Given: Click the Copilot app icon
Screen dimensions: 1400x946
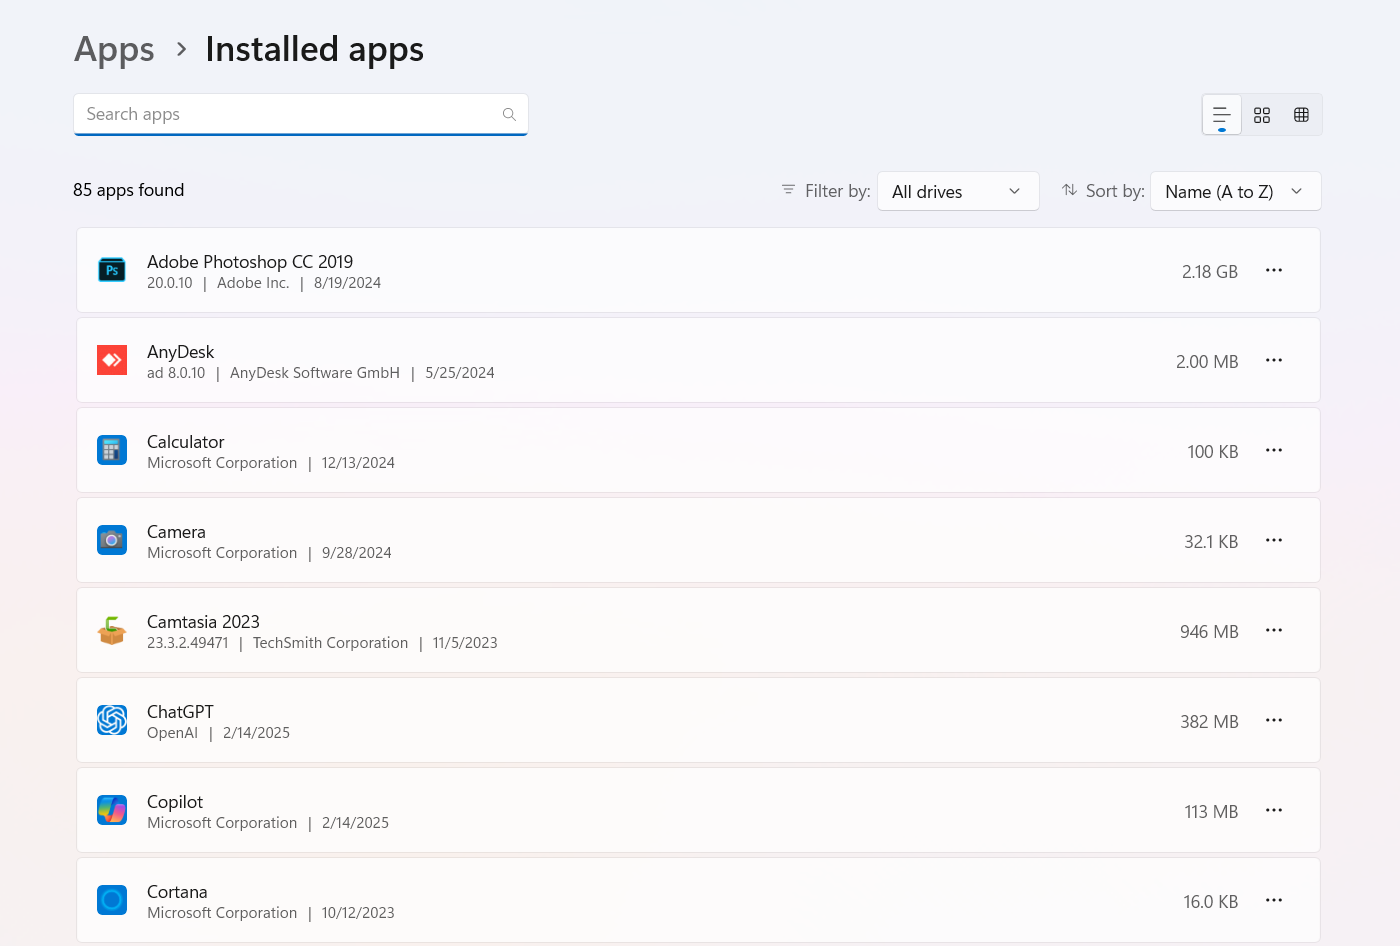Looking at the screenshot, I should point(112,810).
